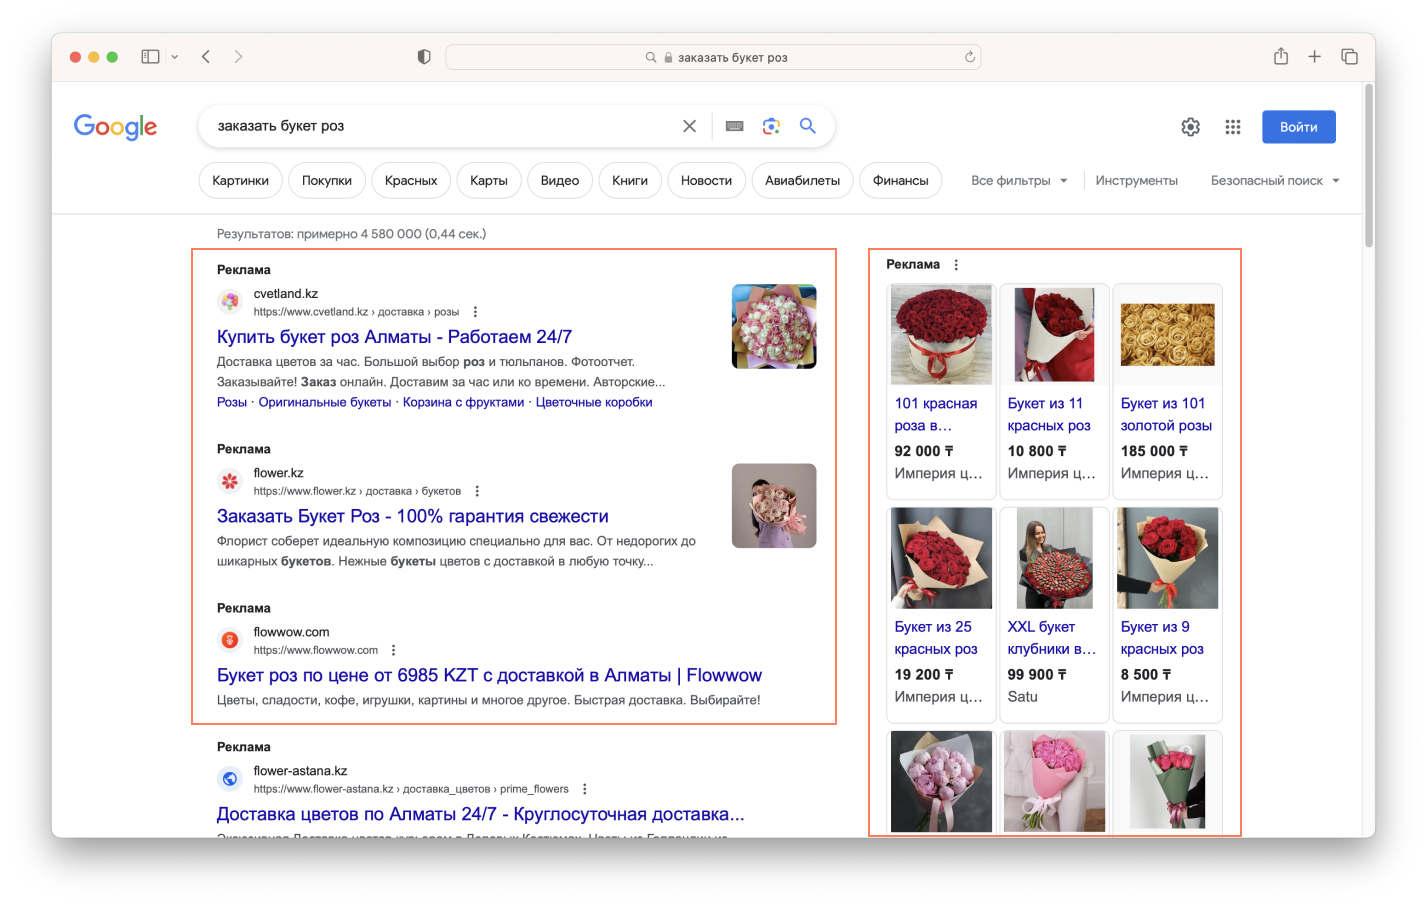Open three-dot menu next to cvetland.kz URL
The width and height of the screenshot is (1427, 904).
pos(475,312)
